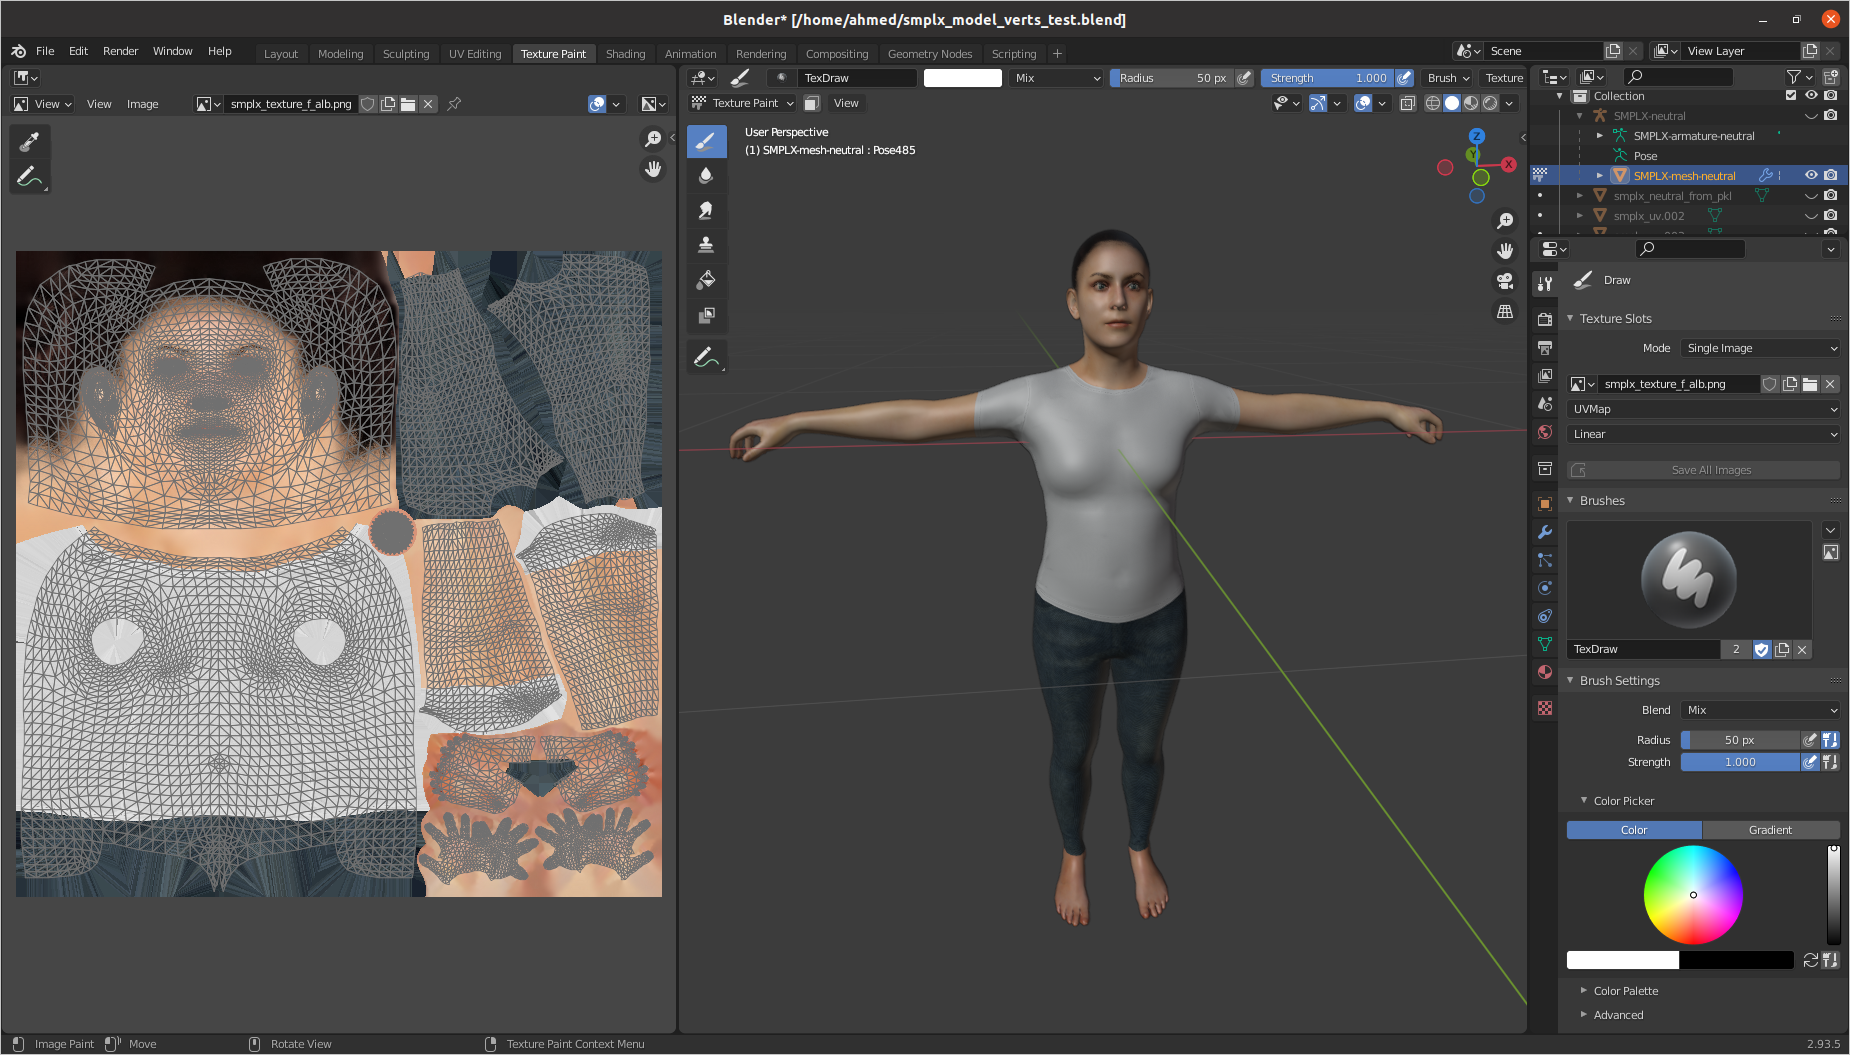
Task: Select the Fill bucket tool
Action: coord(706,280)
